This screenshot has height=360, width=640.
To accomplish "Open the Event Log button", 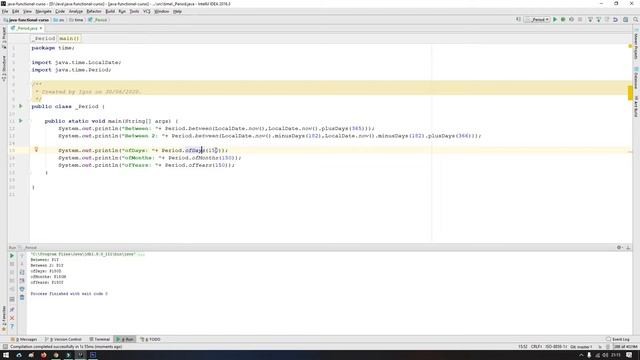I will point(618,339).
